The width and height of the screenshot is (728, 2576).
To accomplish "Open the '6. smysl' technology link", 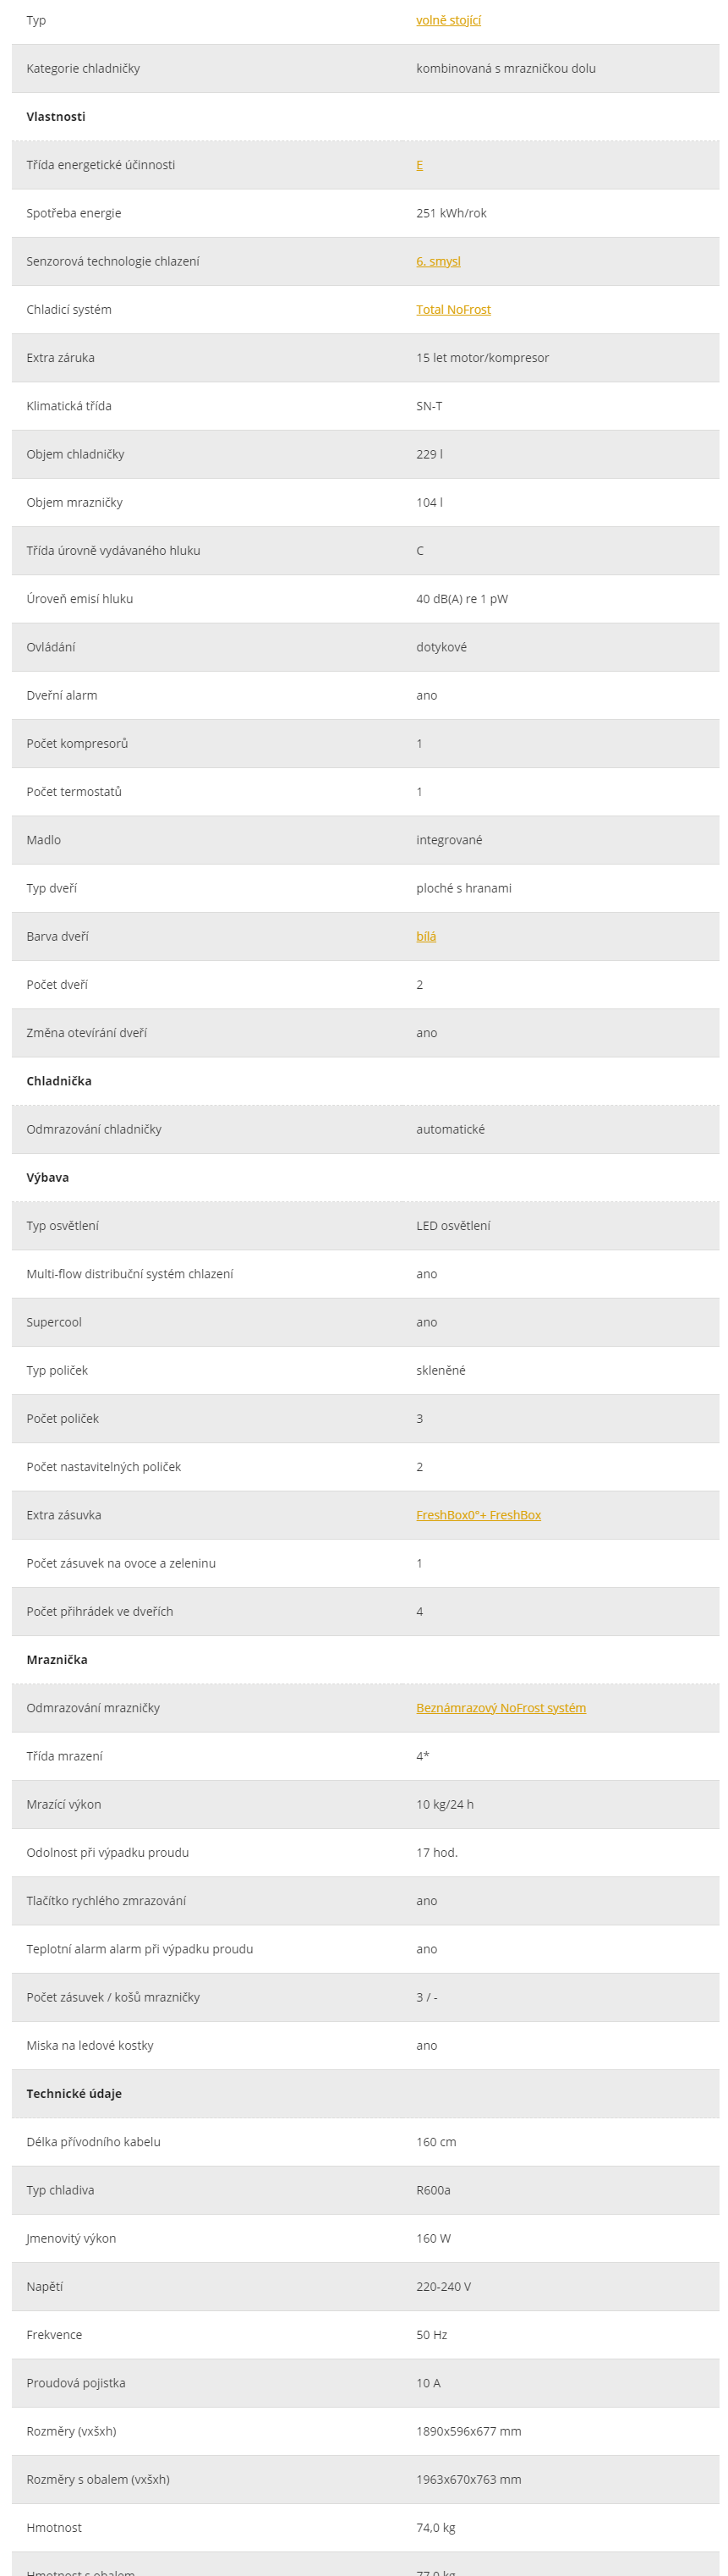I will [x=438, y=261].
